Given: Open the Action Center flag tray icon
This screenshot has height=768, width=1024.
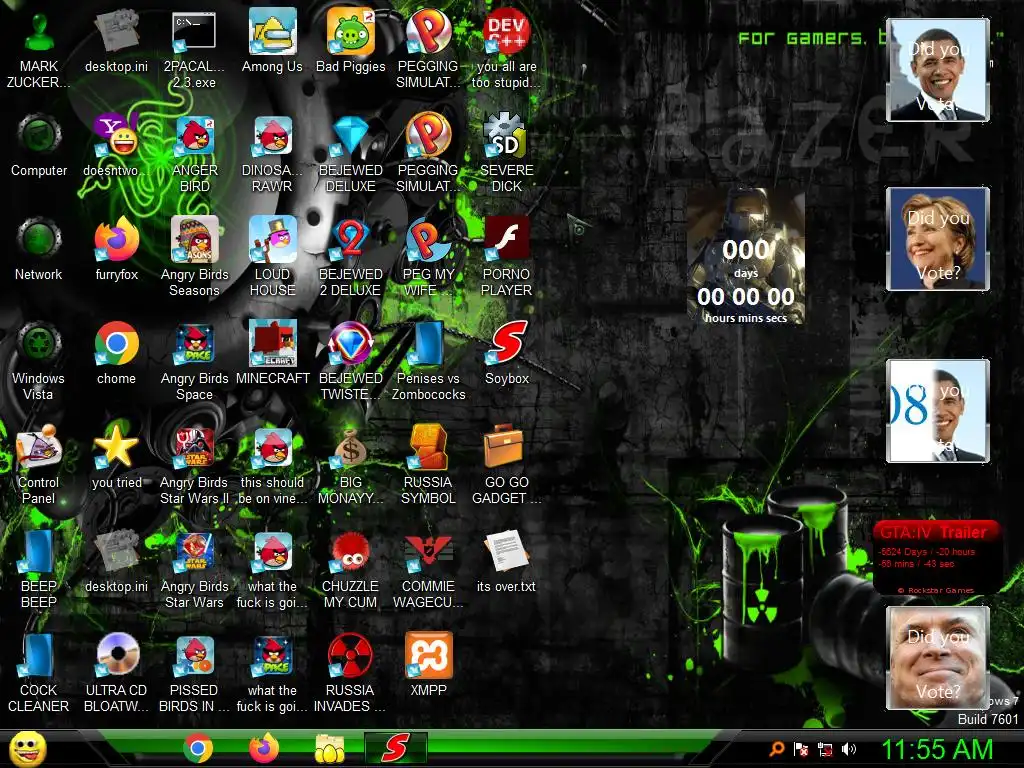Looking at the screenshot, I should (x=801, y=749).
